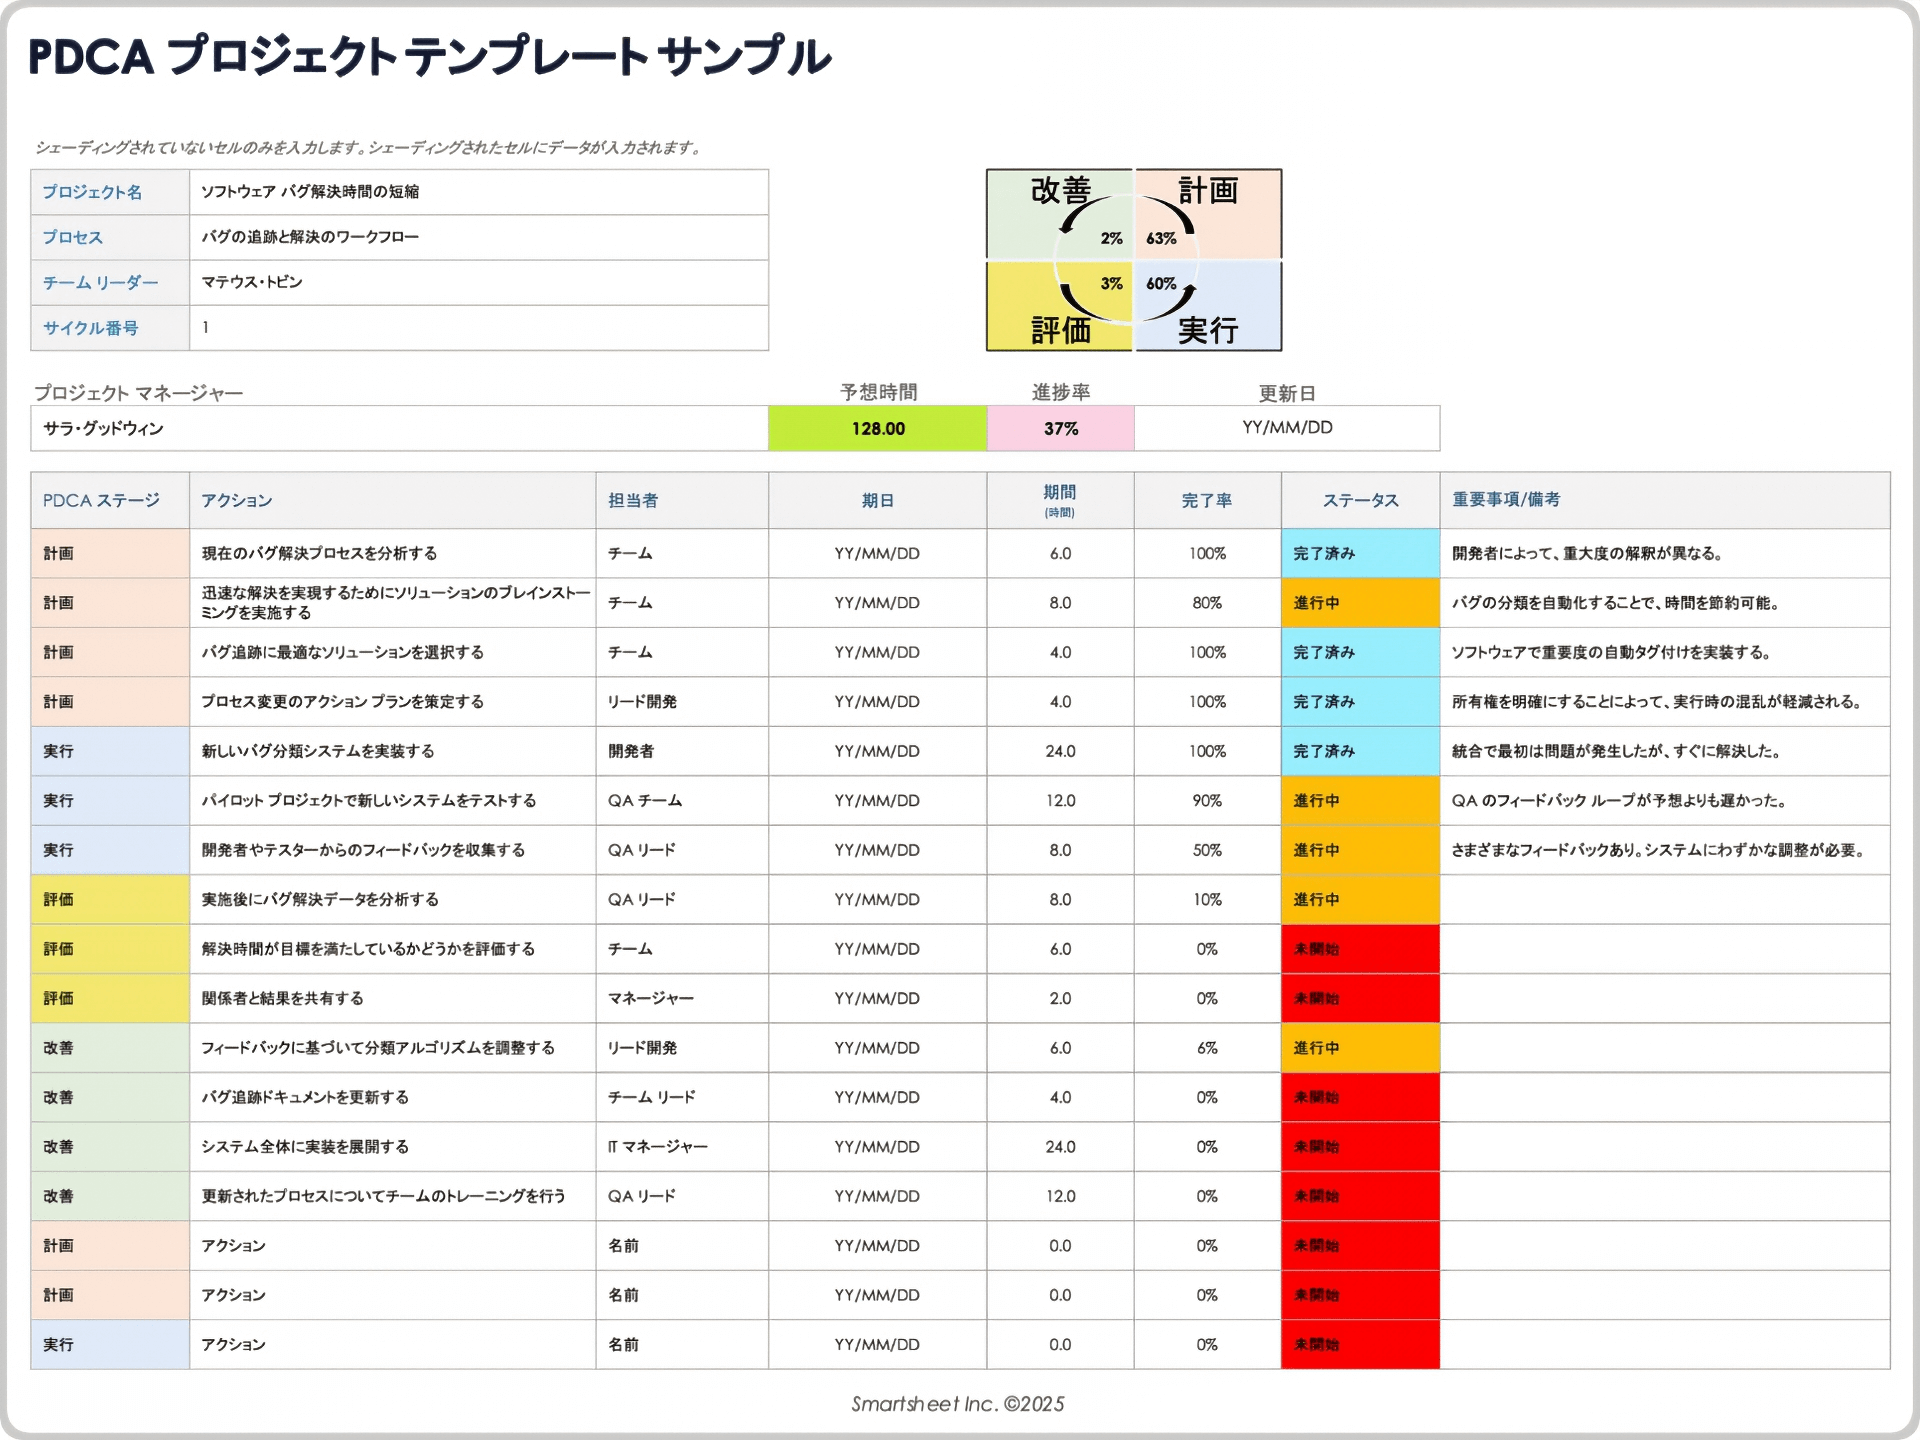This screenshot has height=1440, width=1920.
Task: Click 未開始 status of チームのトレーニング row
Action: (1361, 1196)
